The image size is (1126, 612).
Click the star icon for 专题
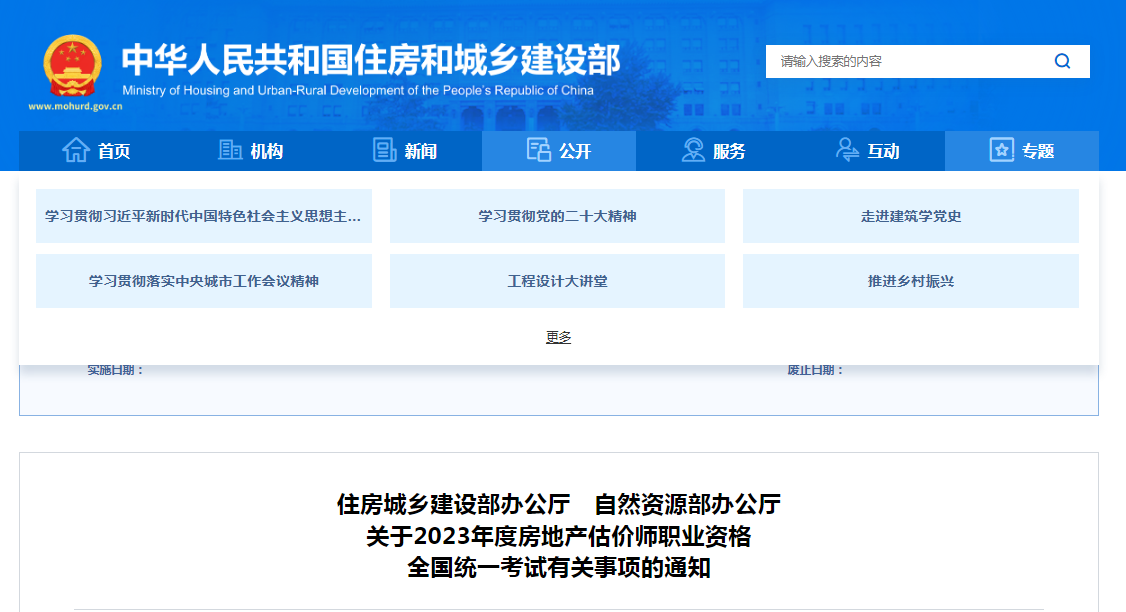click(x=1001, y=151)
